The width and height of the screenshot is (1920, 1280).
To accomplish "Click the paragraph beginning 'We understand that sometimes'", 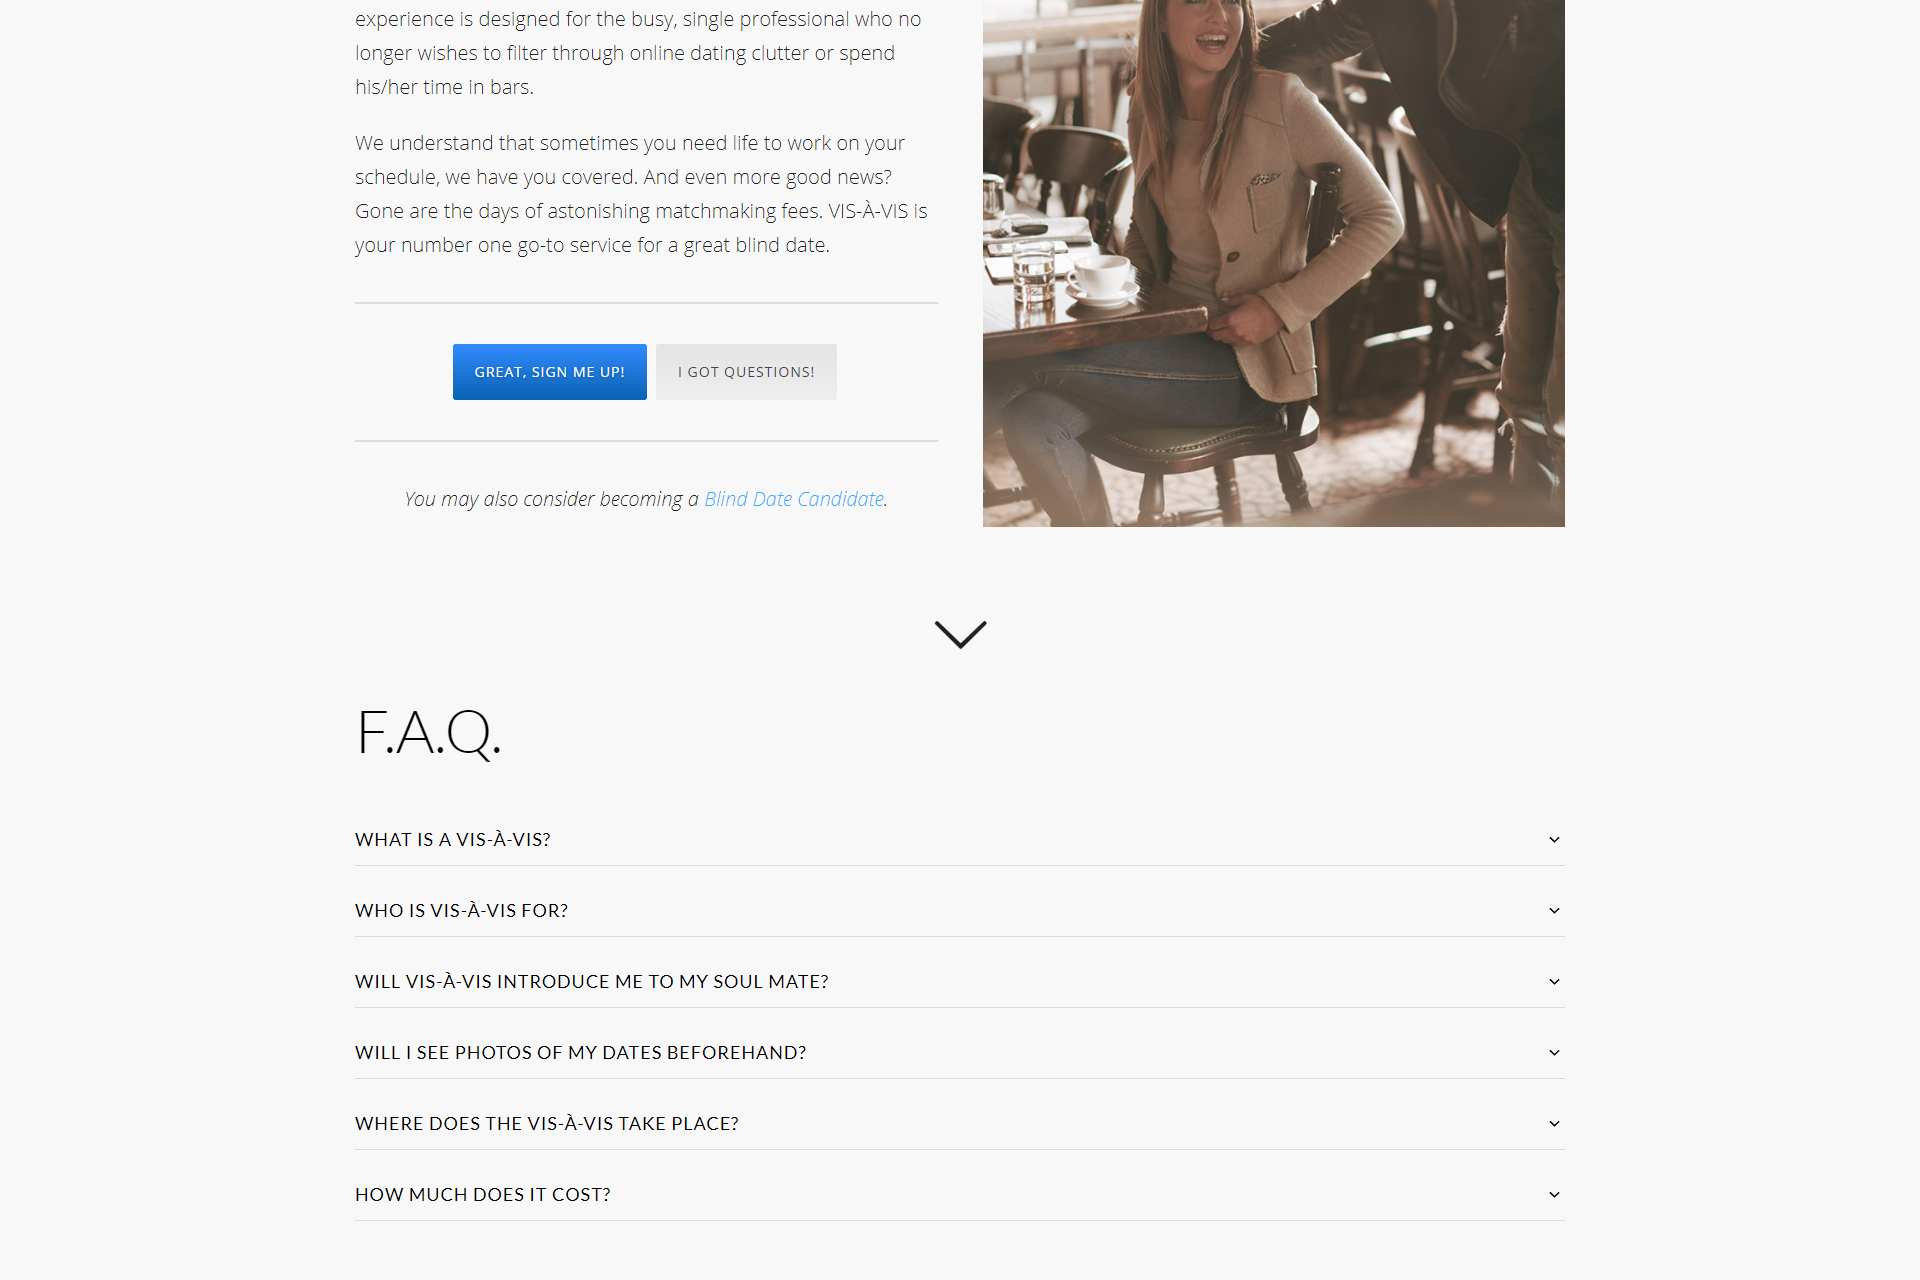I will pos(642,194).
